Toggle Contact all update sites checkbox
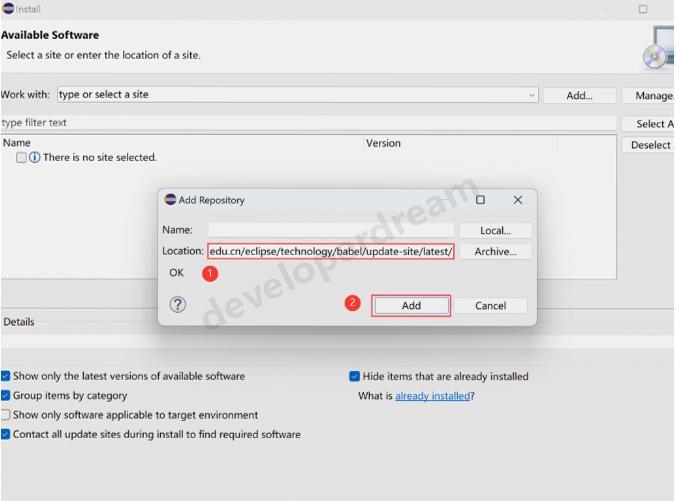The height and width of the screenshot is (501, 676). (x=6, y=434)
